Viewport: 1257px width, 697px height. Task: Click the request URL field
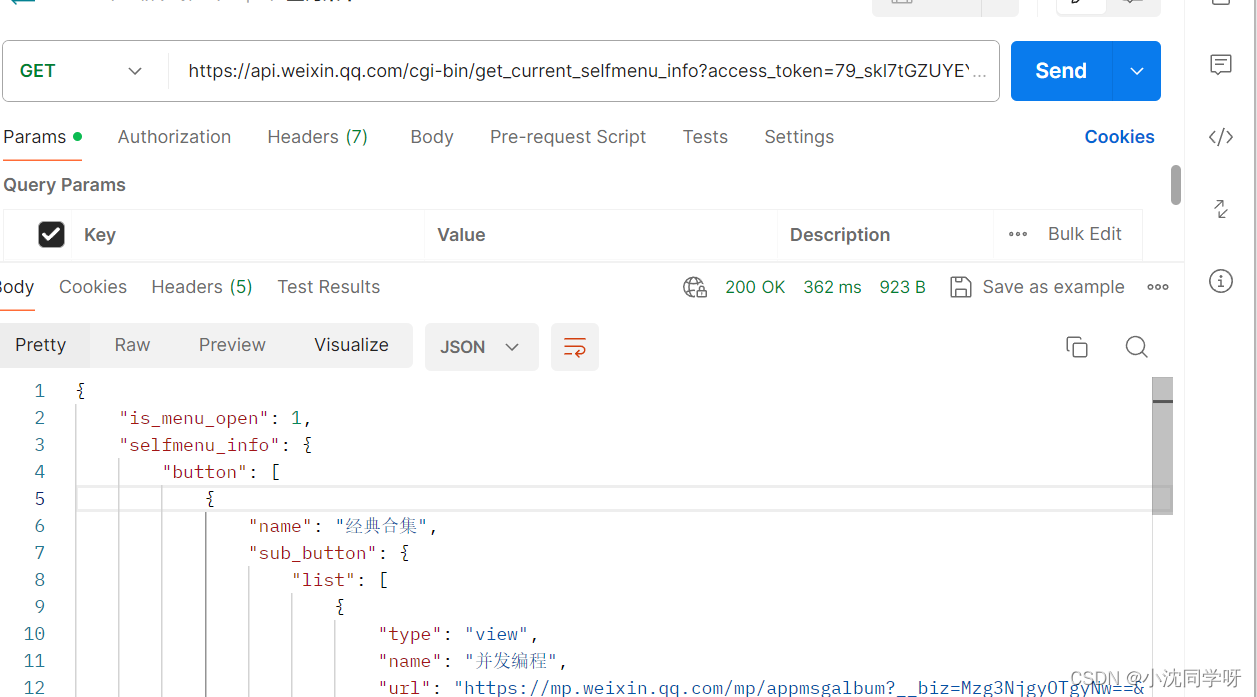586,71
